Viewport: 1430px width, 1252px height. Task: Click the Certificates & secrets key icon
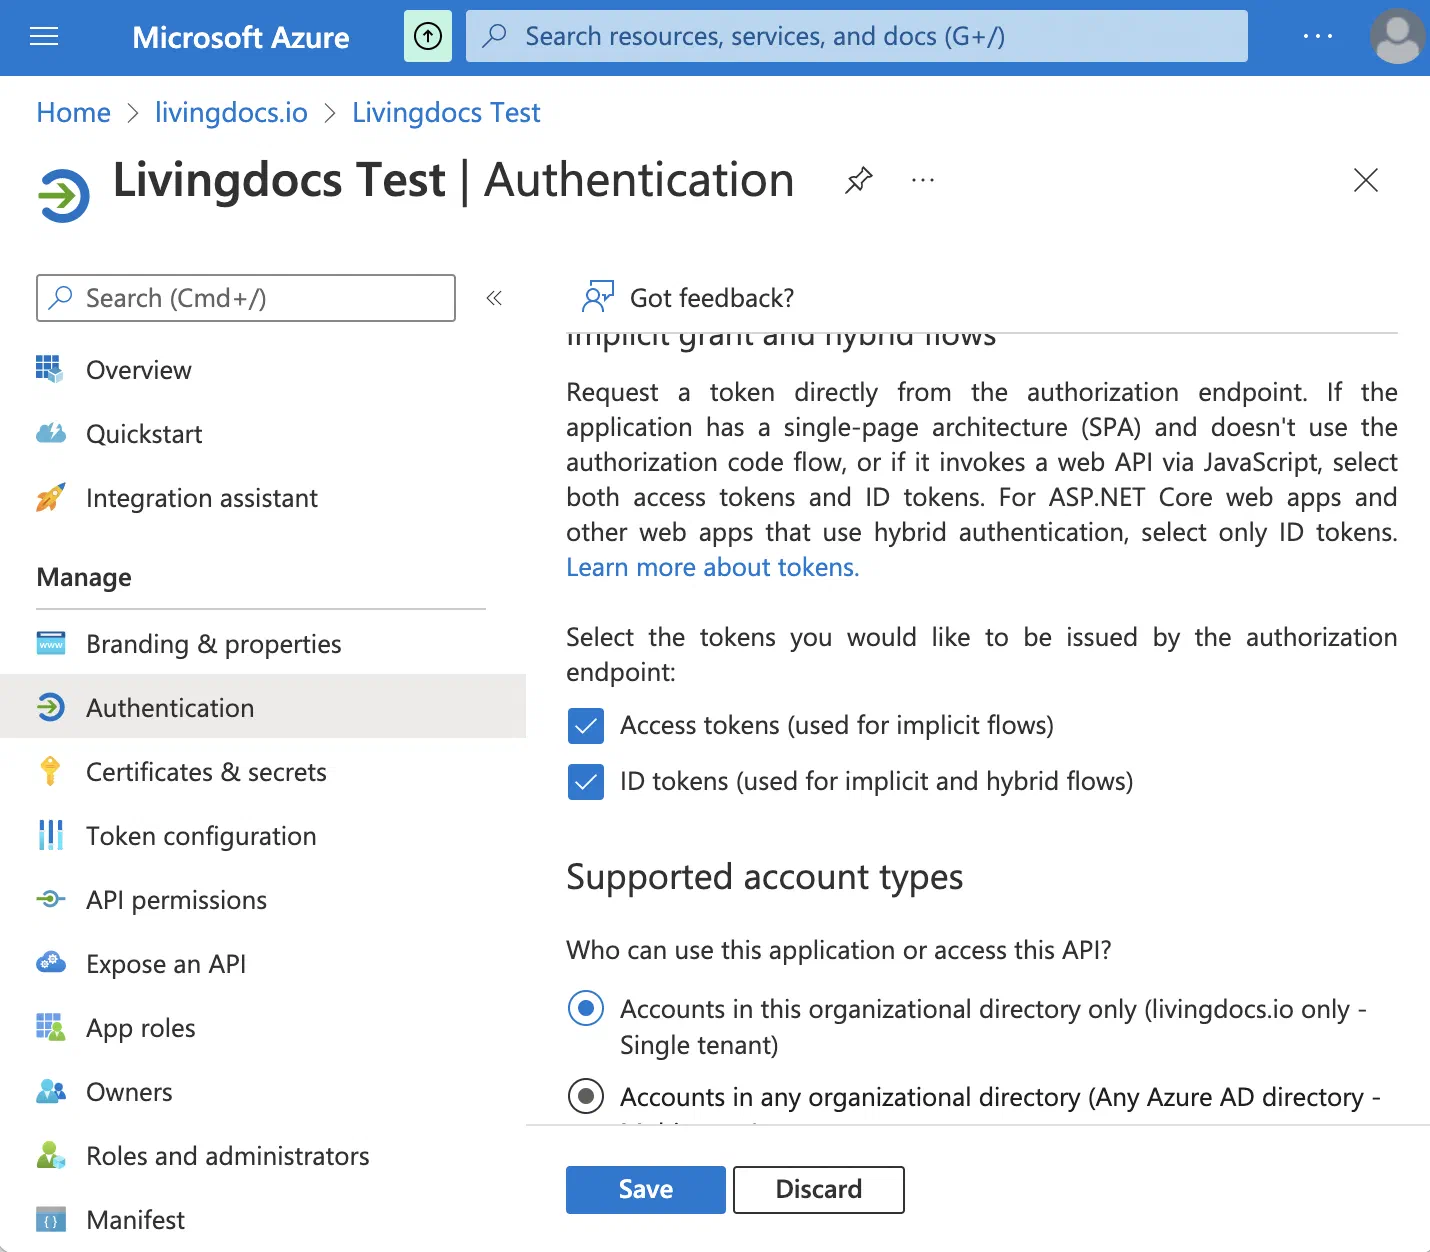coord(50,771)
